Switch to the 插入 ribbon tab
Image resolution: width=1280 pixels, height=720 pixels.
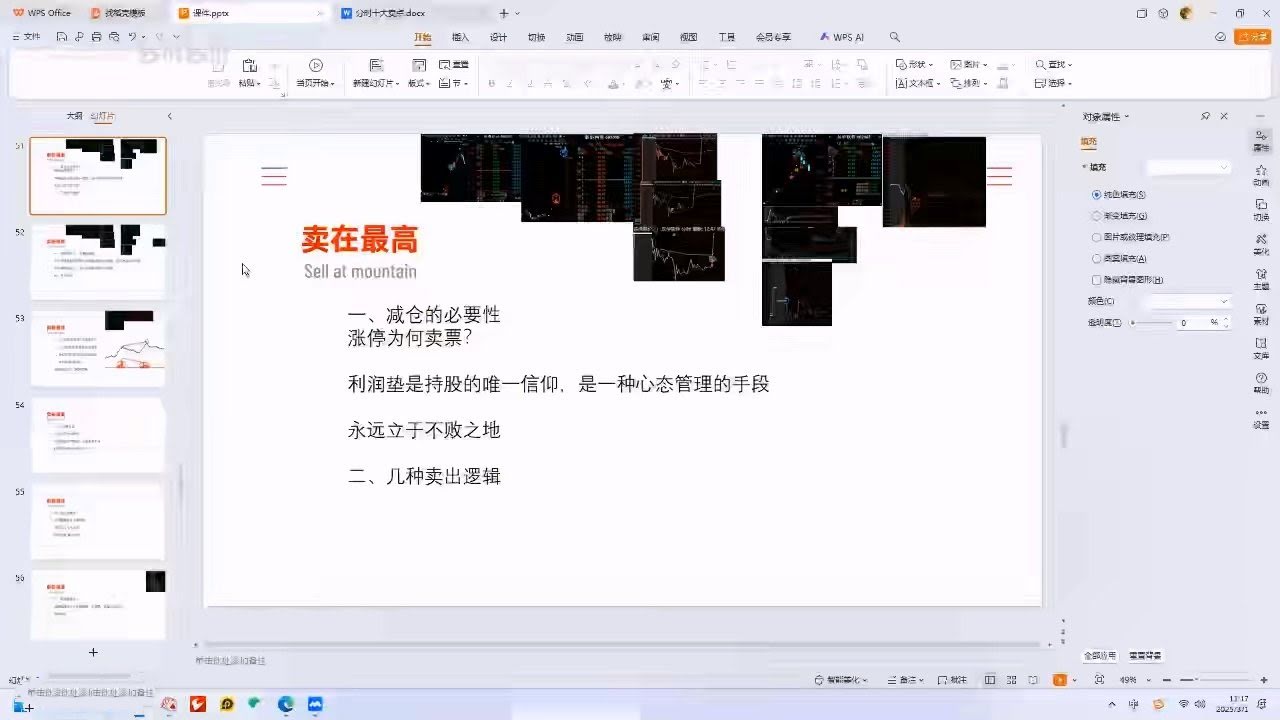[460, 37]
